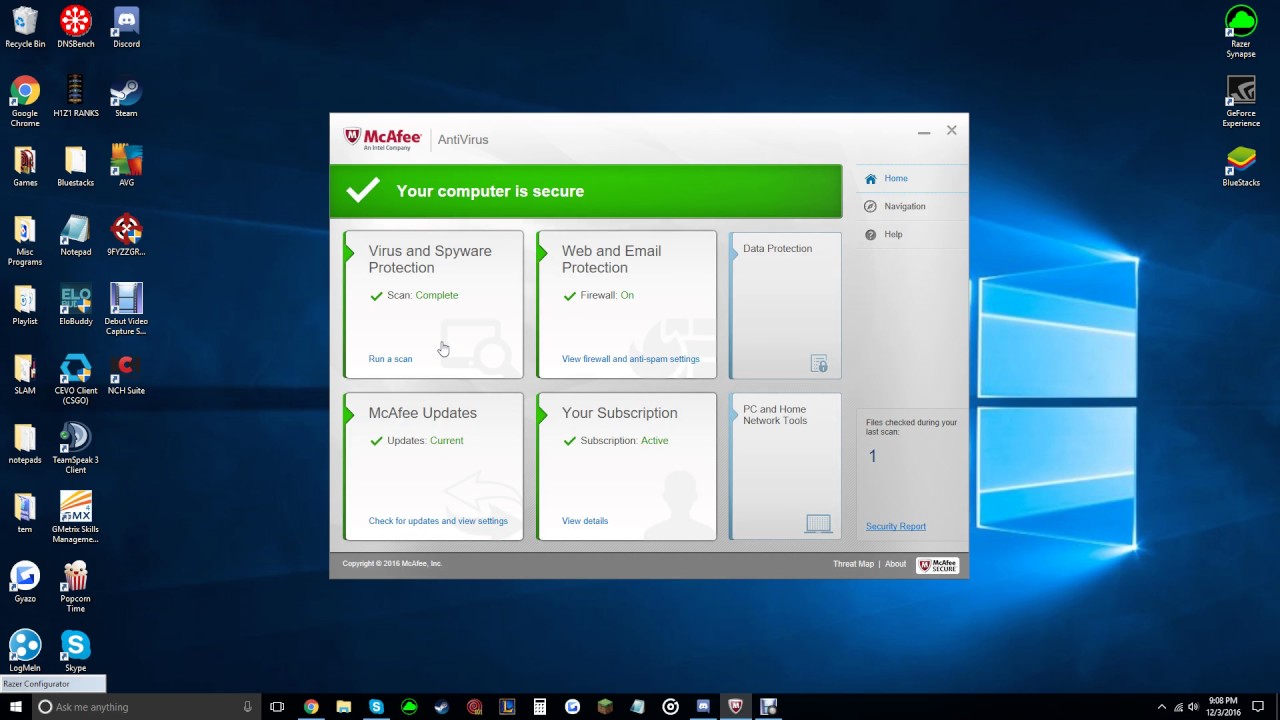Viewport: 1280px width, 720px height.
Task: Open Chrome from the taskbar
Action: [311, 707]
